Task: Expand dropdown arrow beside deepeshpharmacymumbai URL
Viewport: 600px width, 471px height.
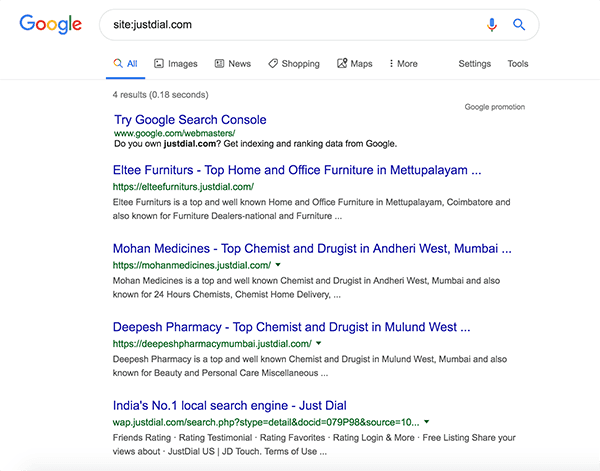Action: pyautogui.click(x=319, y=343)
